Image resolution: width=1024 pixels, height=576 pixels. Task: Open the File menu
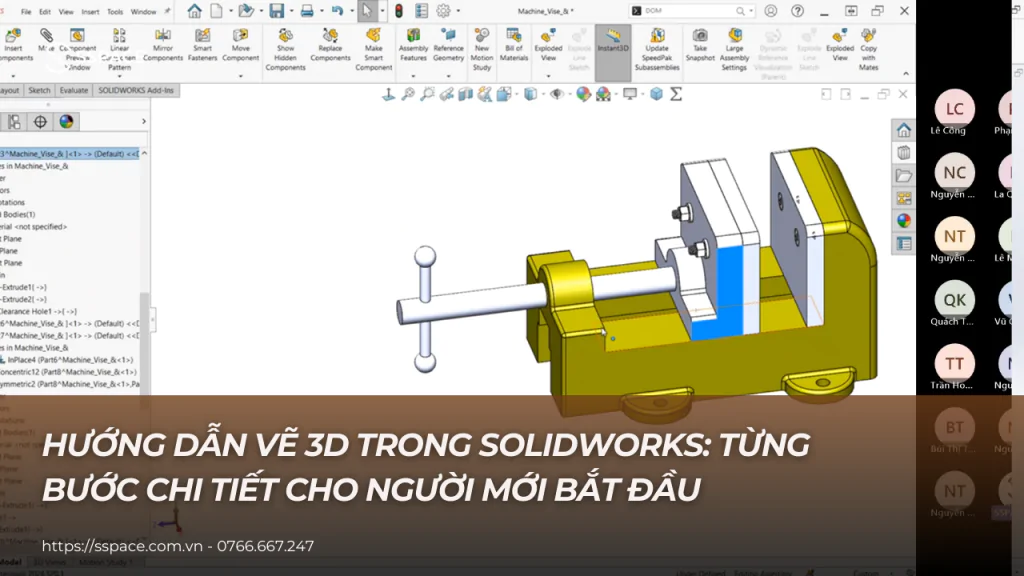[x=26, y=12]
